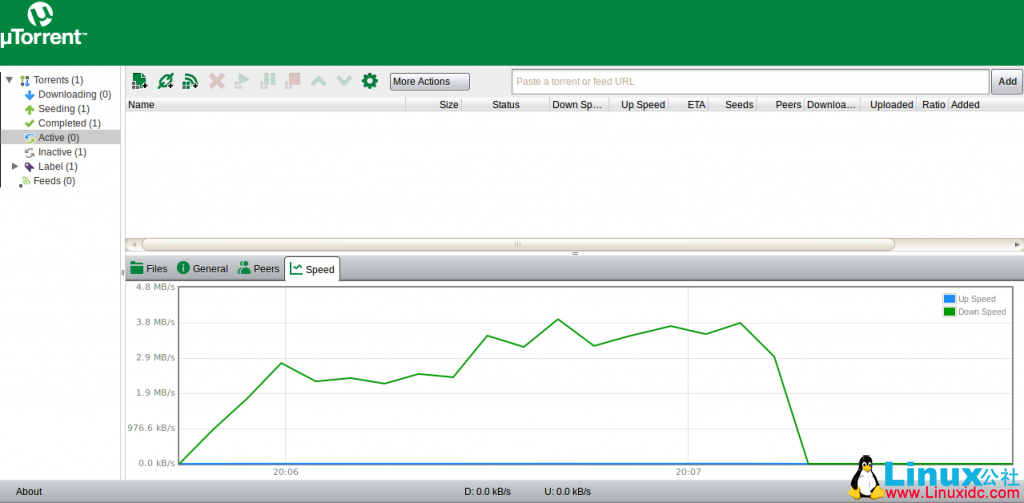This screenshot has height=503, width=1024.
Task: Sort by Seeds column header
Action: click(733, 105)
